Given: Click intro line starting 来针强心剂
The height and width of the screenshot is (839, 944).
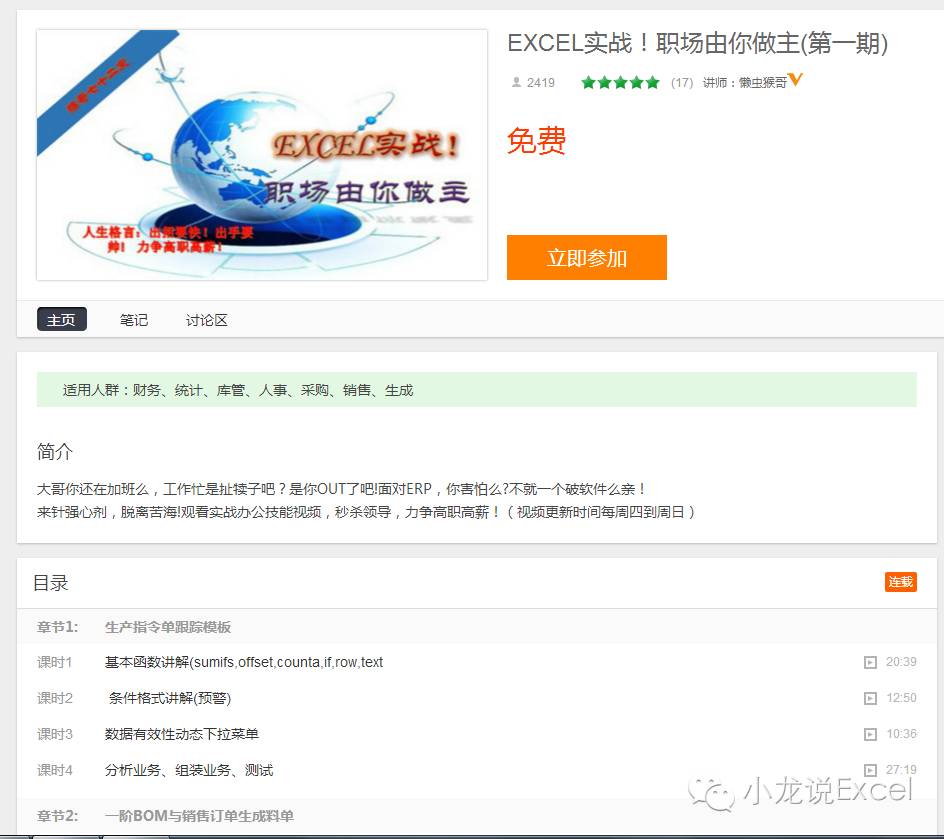Looking at the screenshot, I should pyautogui.click(x=366, y=512).
